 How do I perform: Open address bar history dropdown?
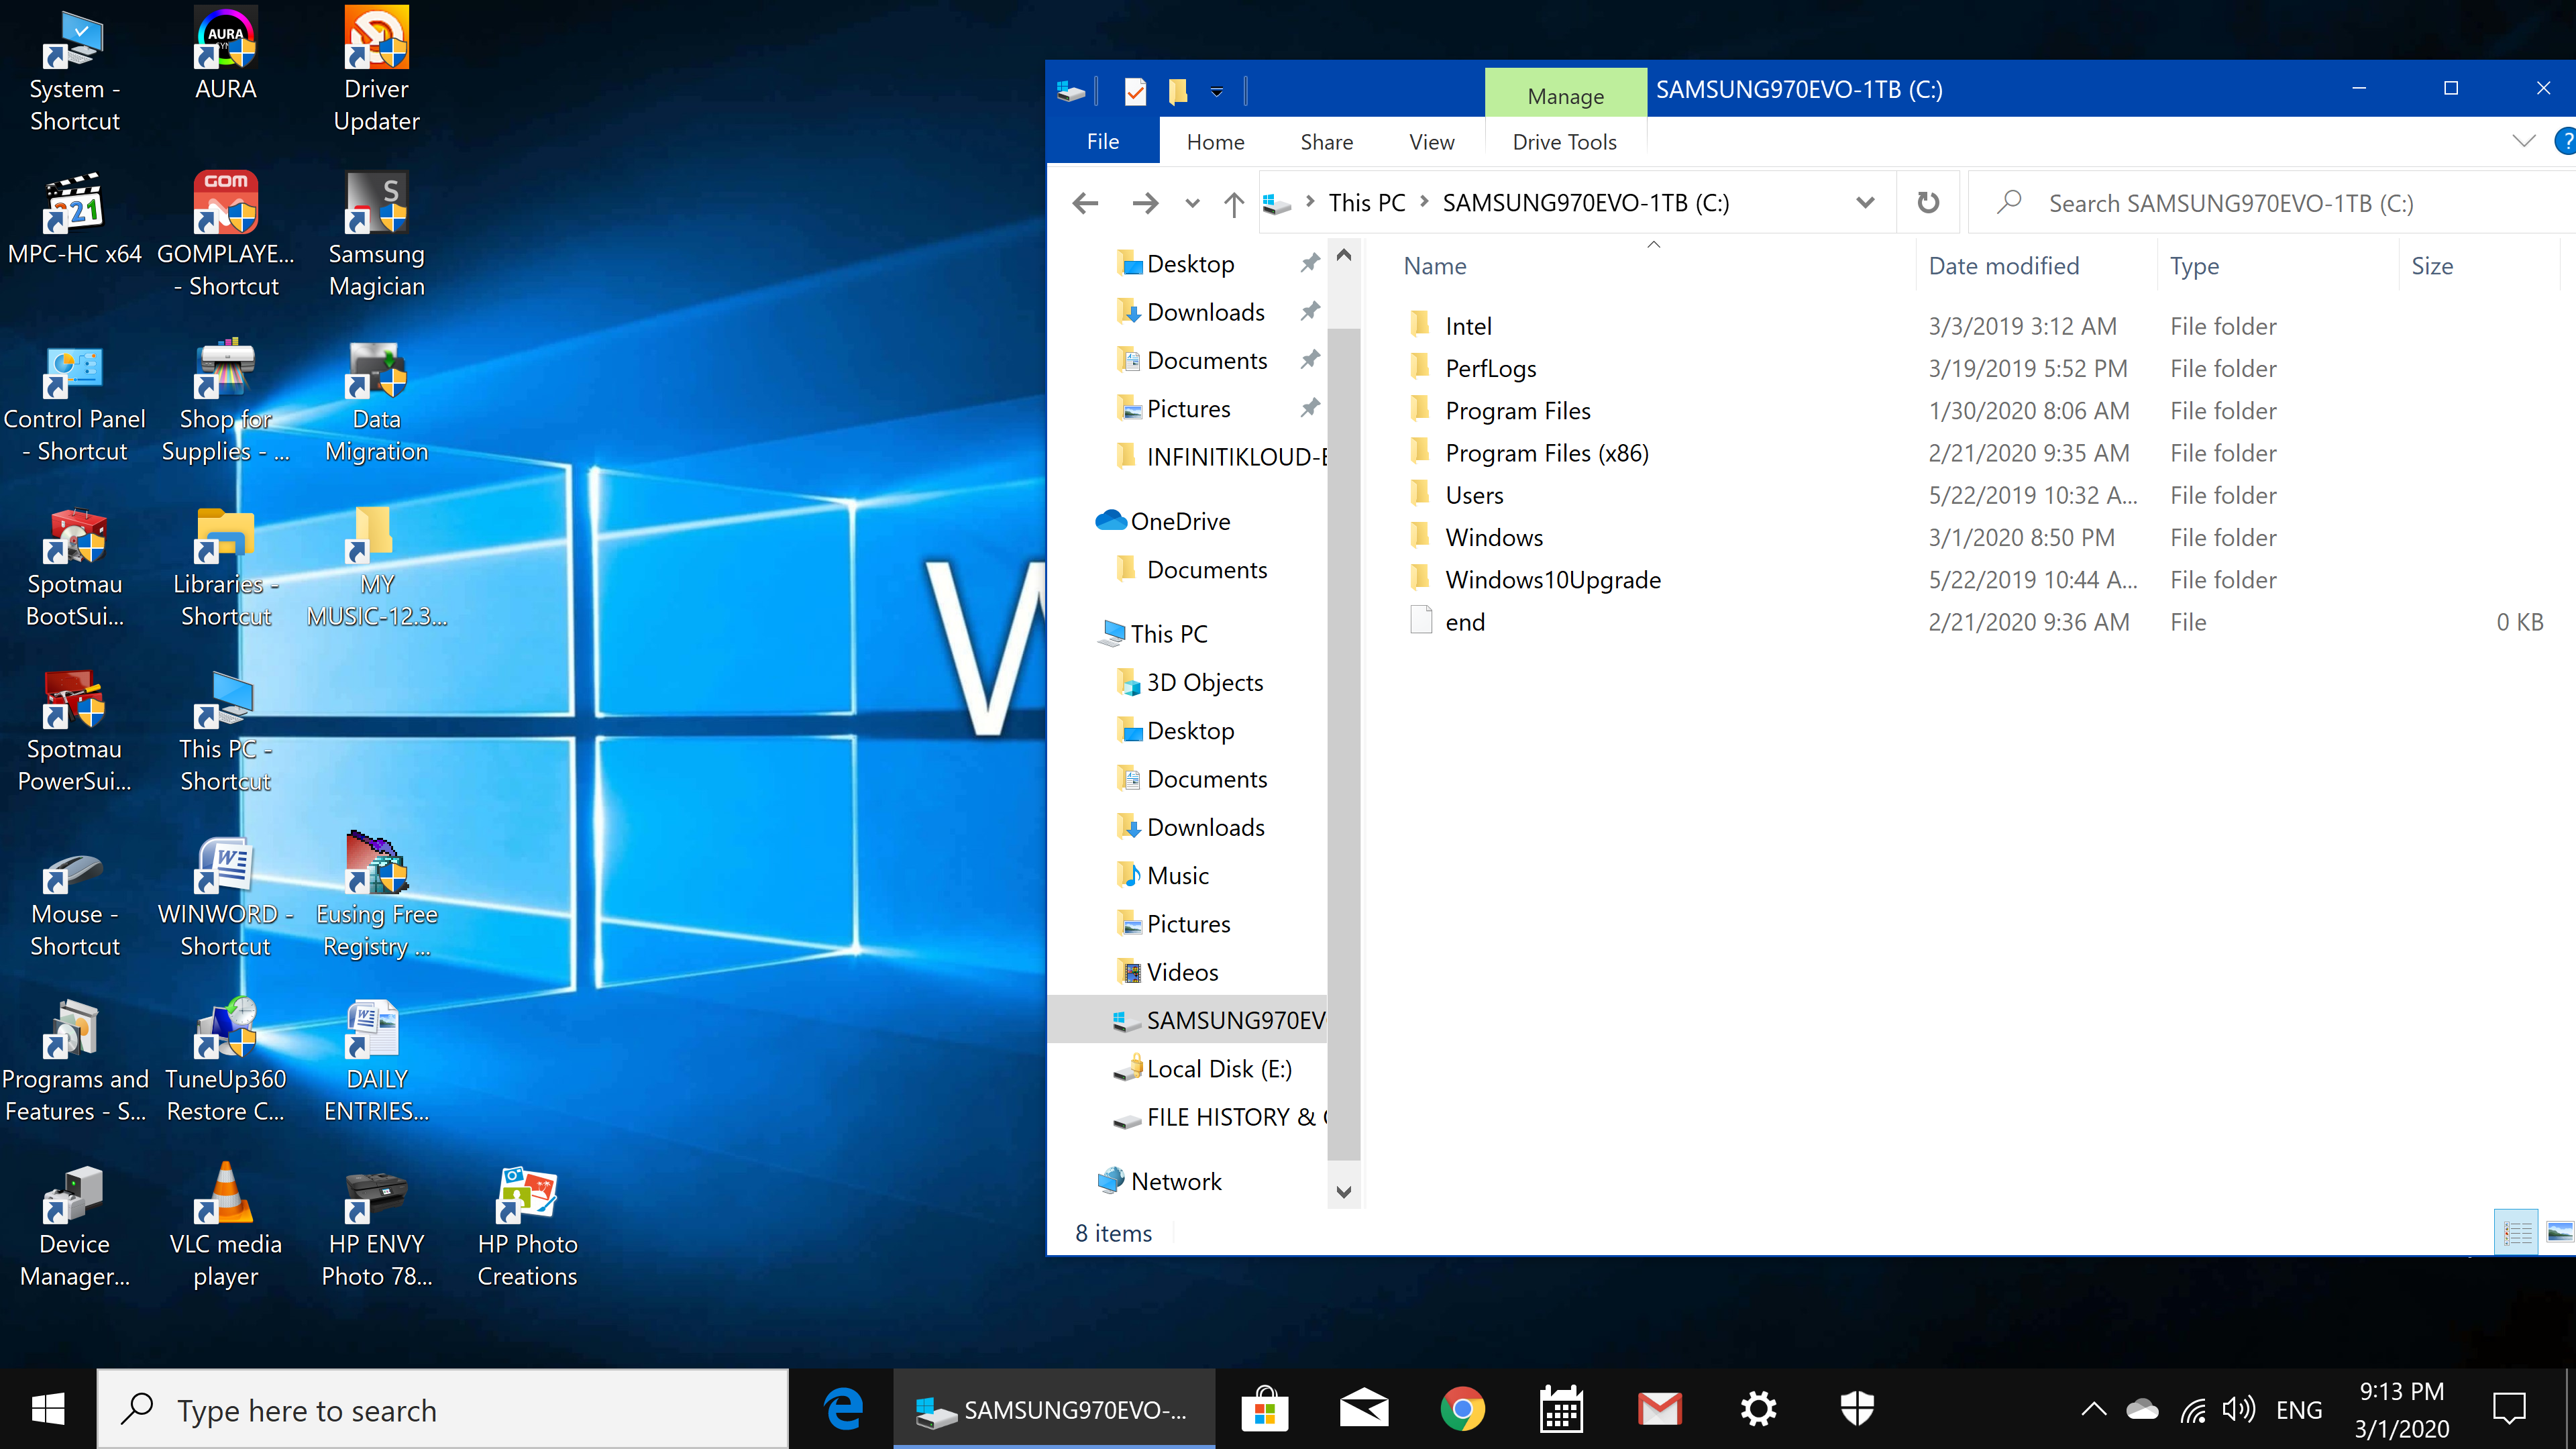coord(1865,203)
